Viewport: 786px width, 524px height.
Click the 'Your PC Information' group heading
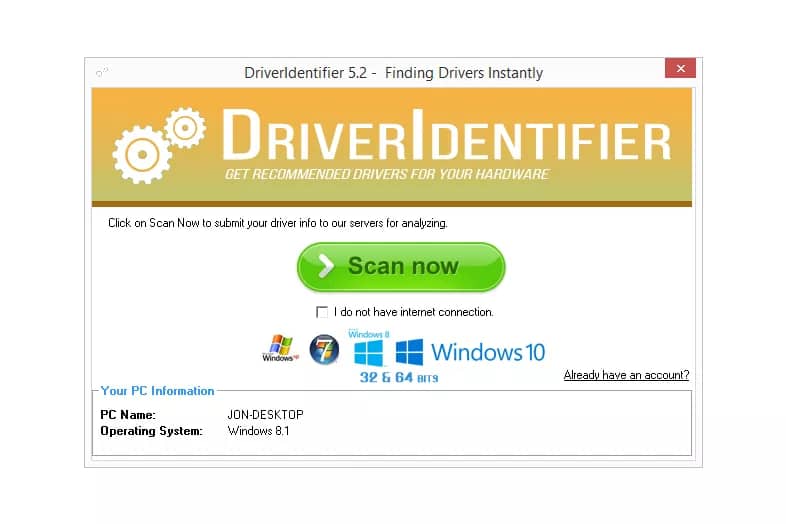point(157,391)
